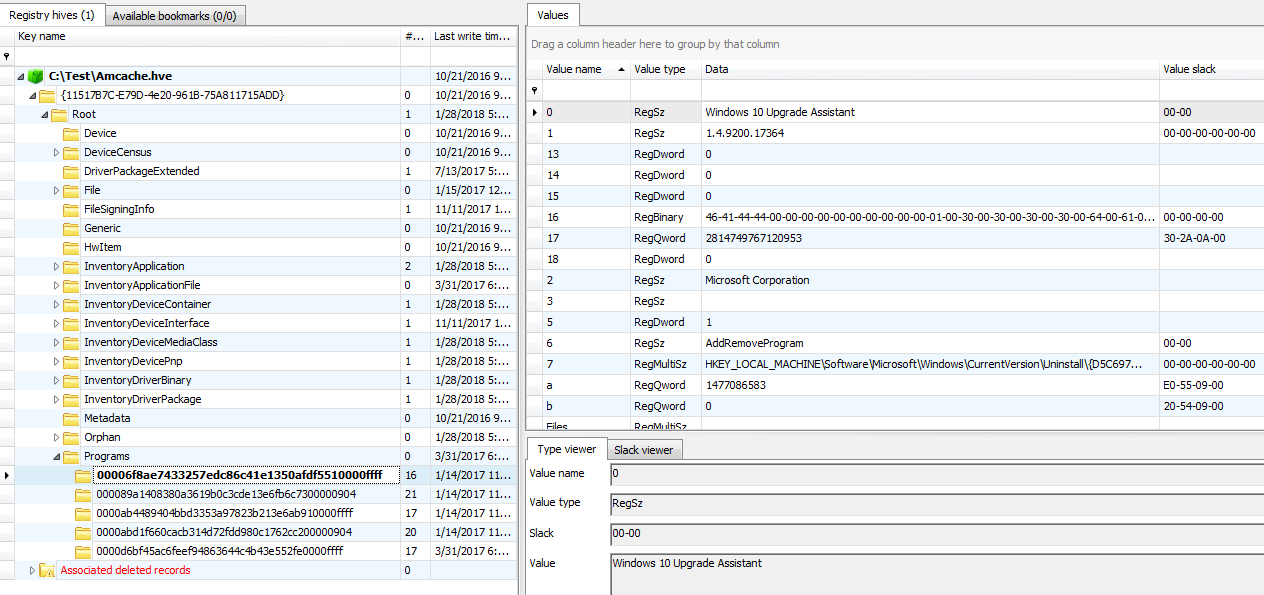Expand the InventoryApplication node
Viewport: 1264px width, 595px height.
point(56,266)
